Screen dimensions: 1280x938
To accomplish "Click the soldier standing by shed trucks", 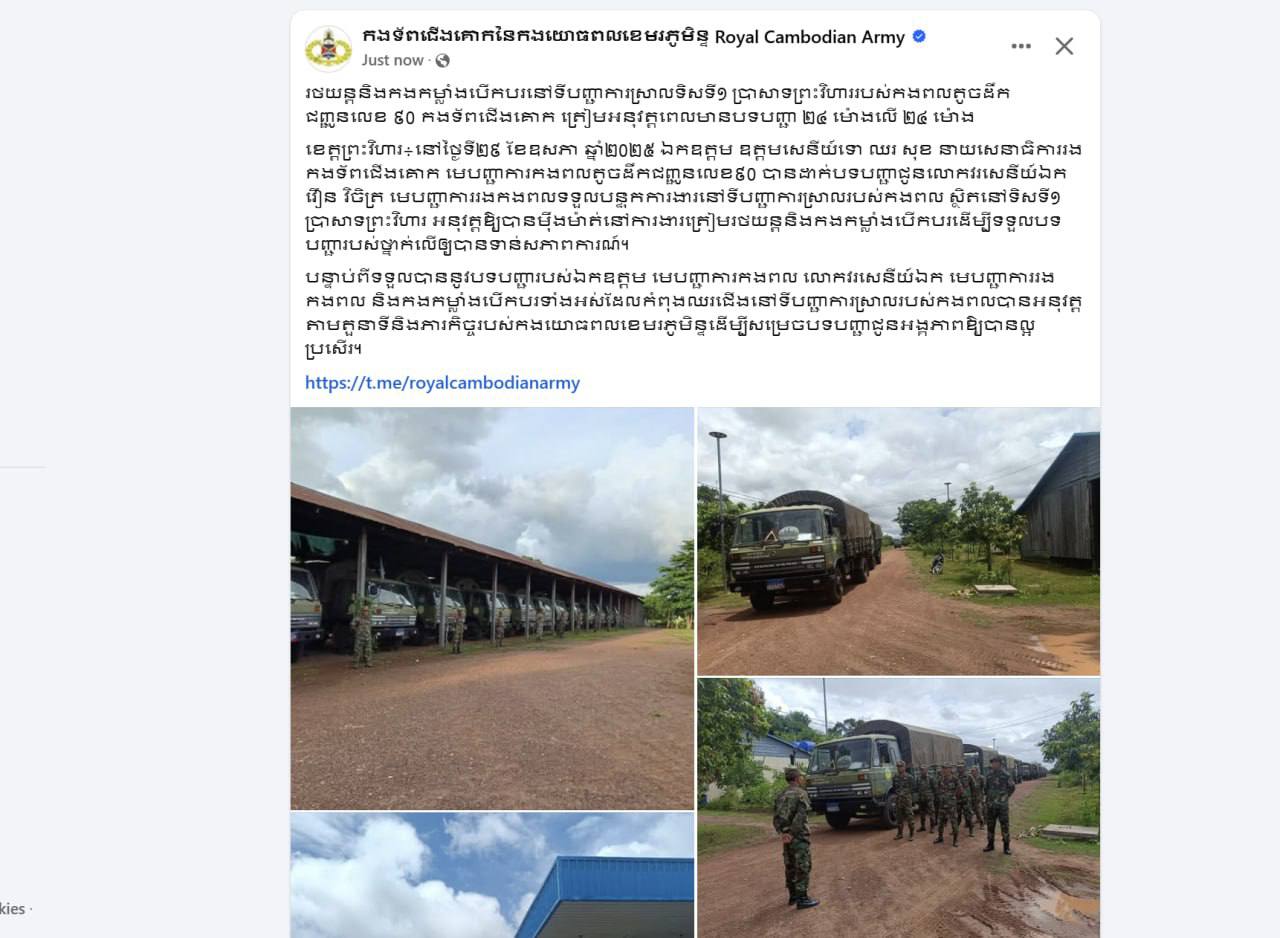I will pos(362,631).
